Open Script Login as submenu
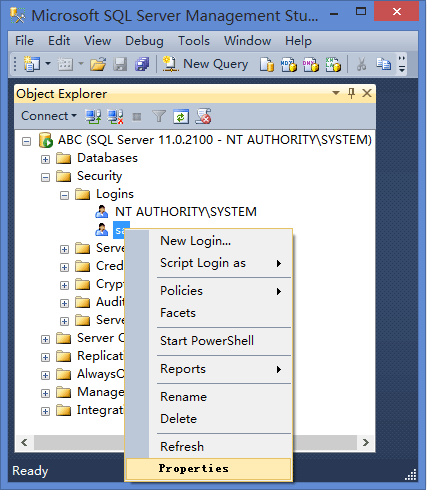This screenshot has height=490, width=427. [x=220, y=263]
